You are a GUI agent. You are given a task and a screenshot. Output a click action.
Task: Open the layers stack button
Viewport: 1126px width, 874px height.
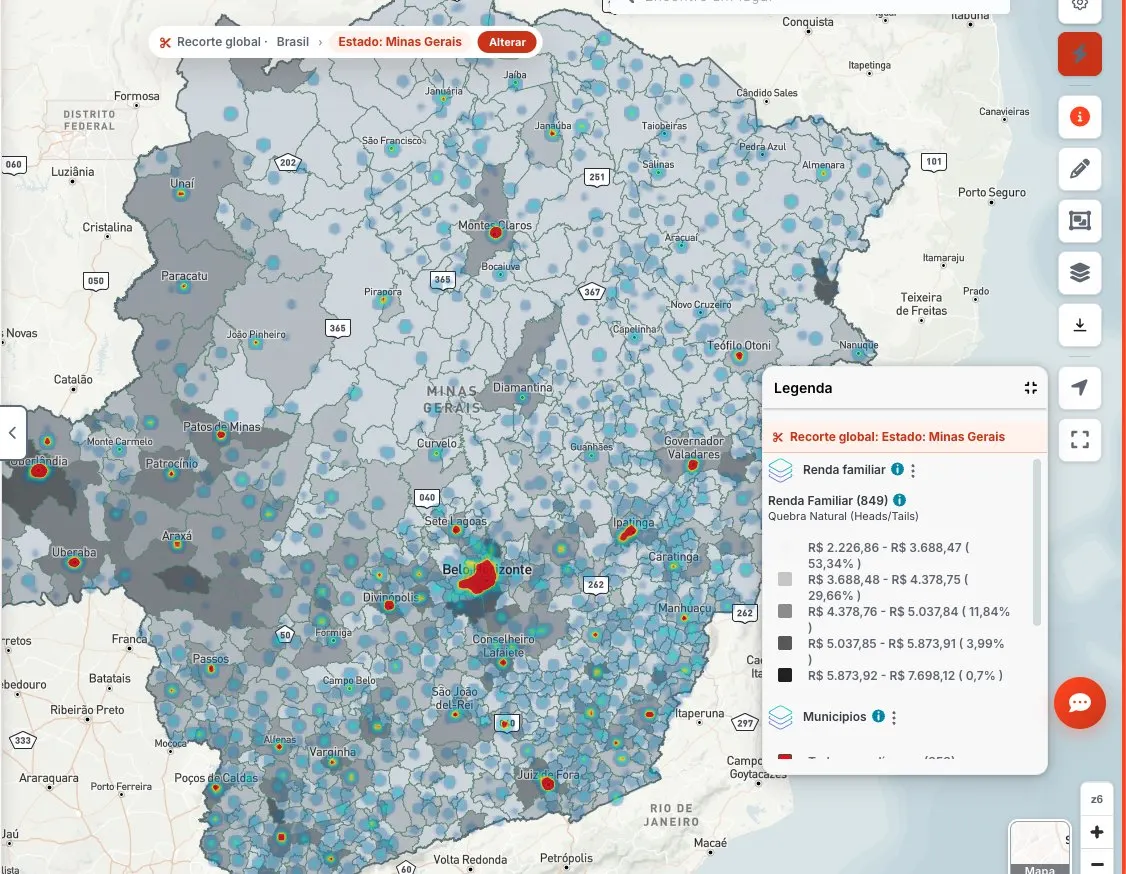[x=1079, y=273]
